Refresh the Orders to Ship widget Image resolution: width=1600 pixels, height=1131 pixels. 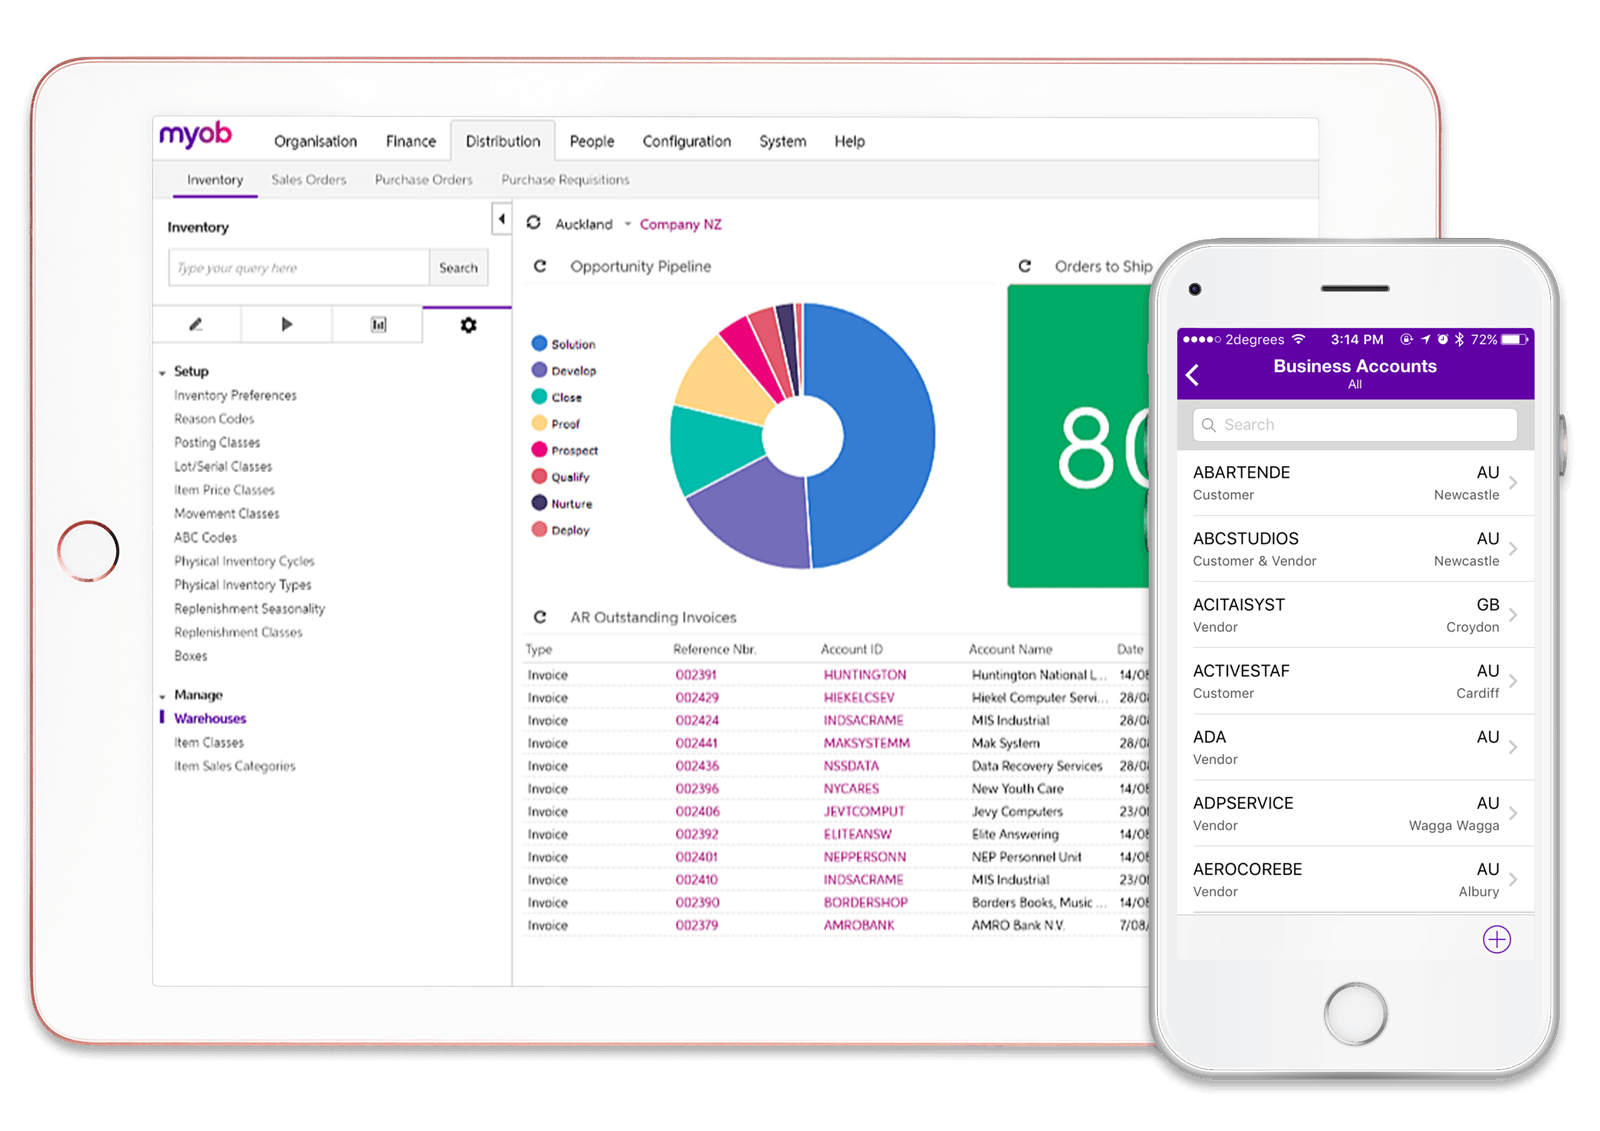(x=1025, y=266)
